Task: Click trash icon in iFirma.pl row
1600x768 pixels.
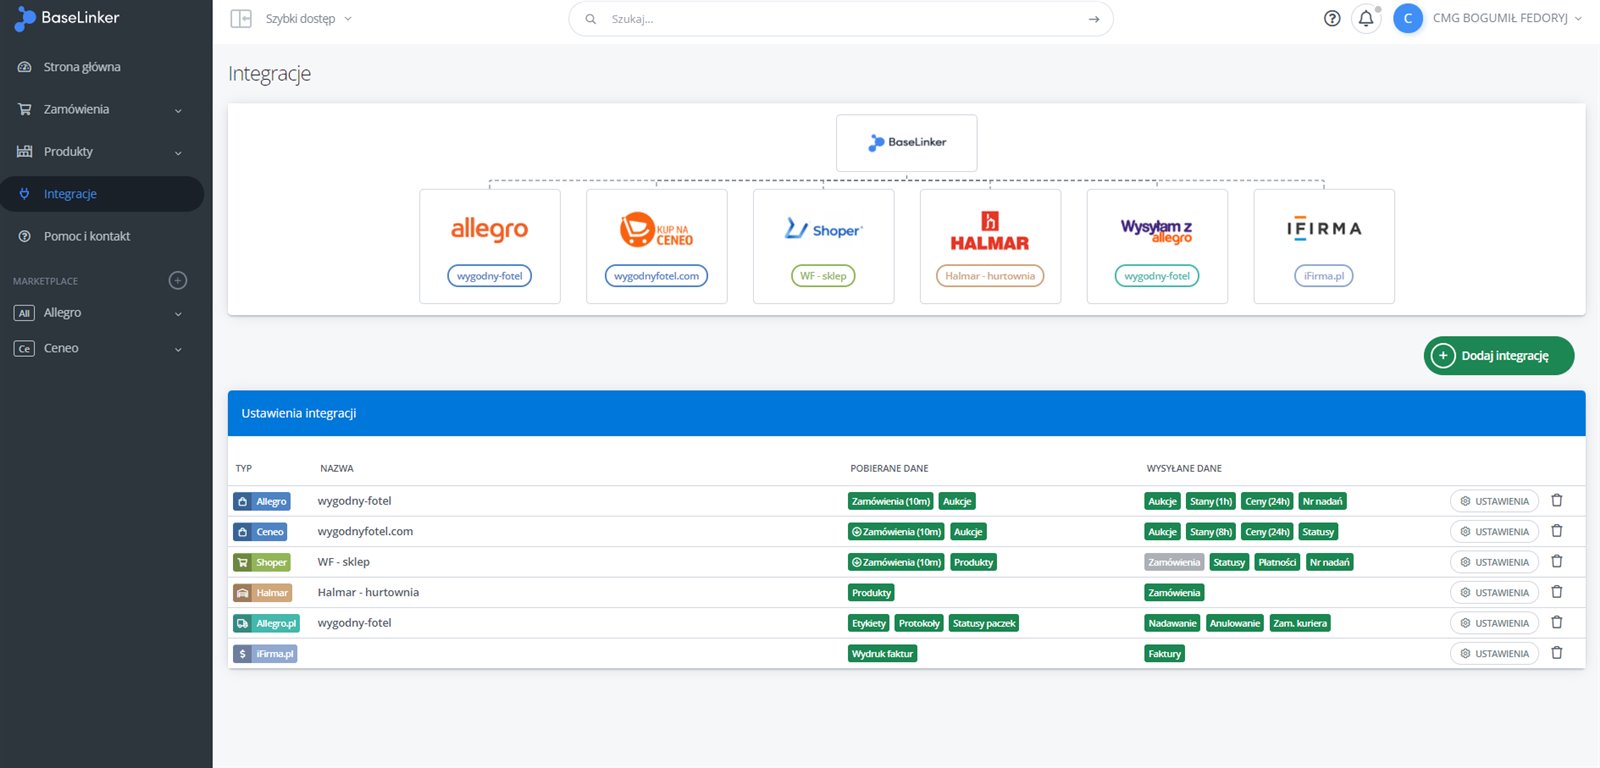Action: coord(1556,653)
